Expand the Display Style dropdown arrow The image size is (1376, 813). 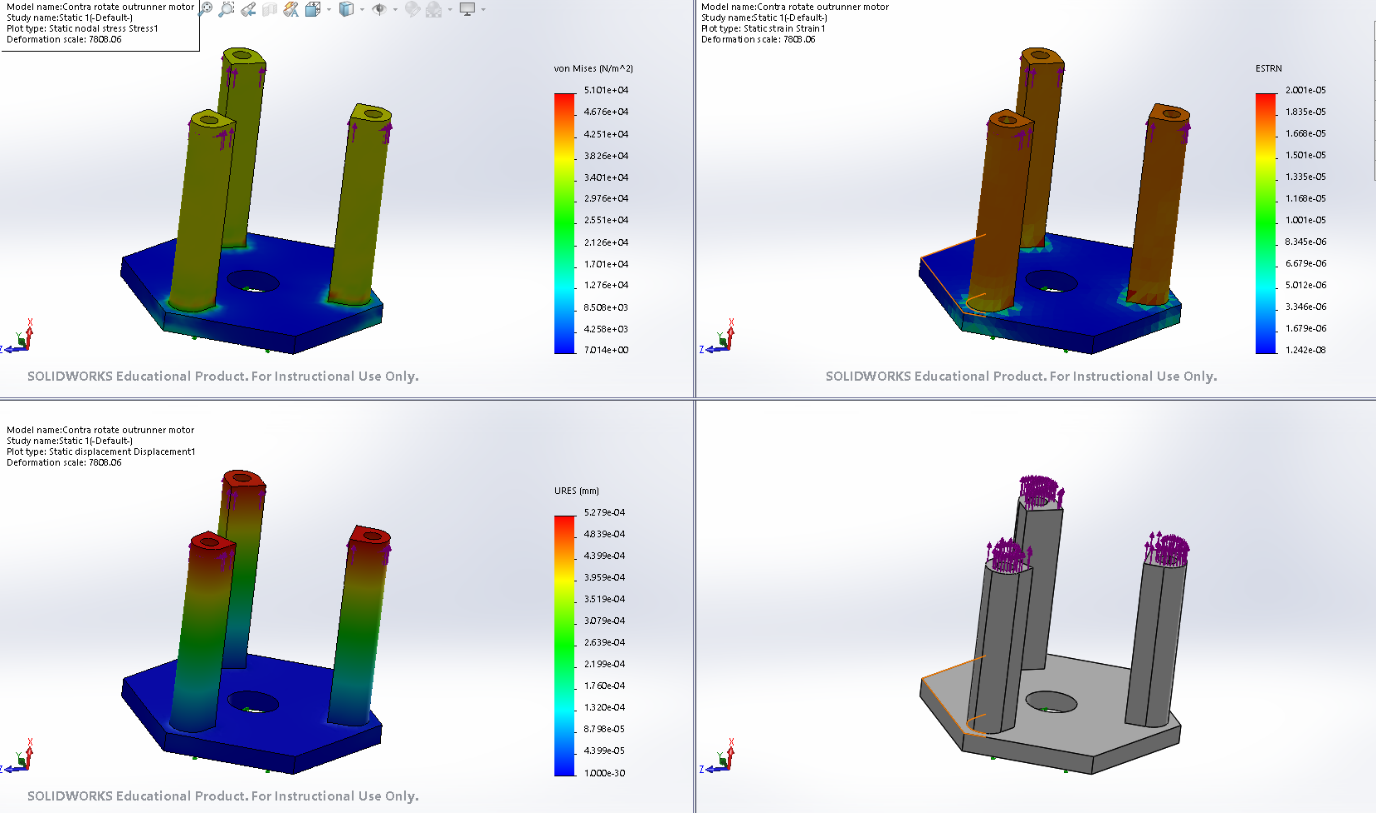(x=361, y=10)
